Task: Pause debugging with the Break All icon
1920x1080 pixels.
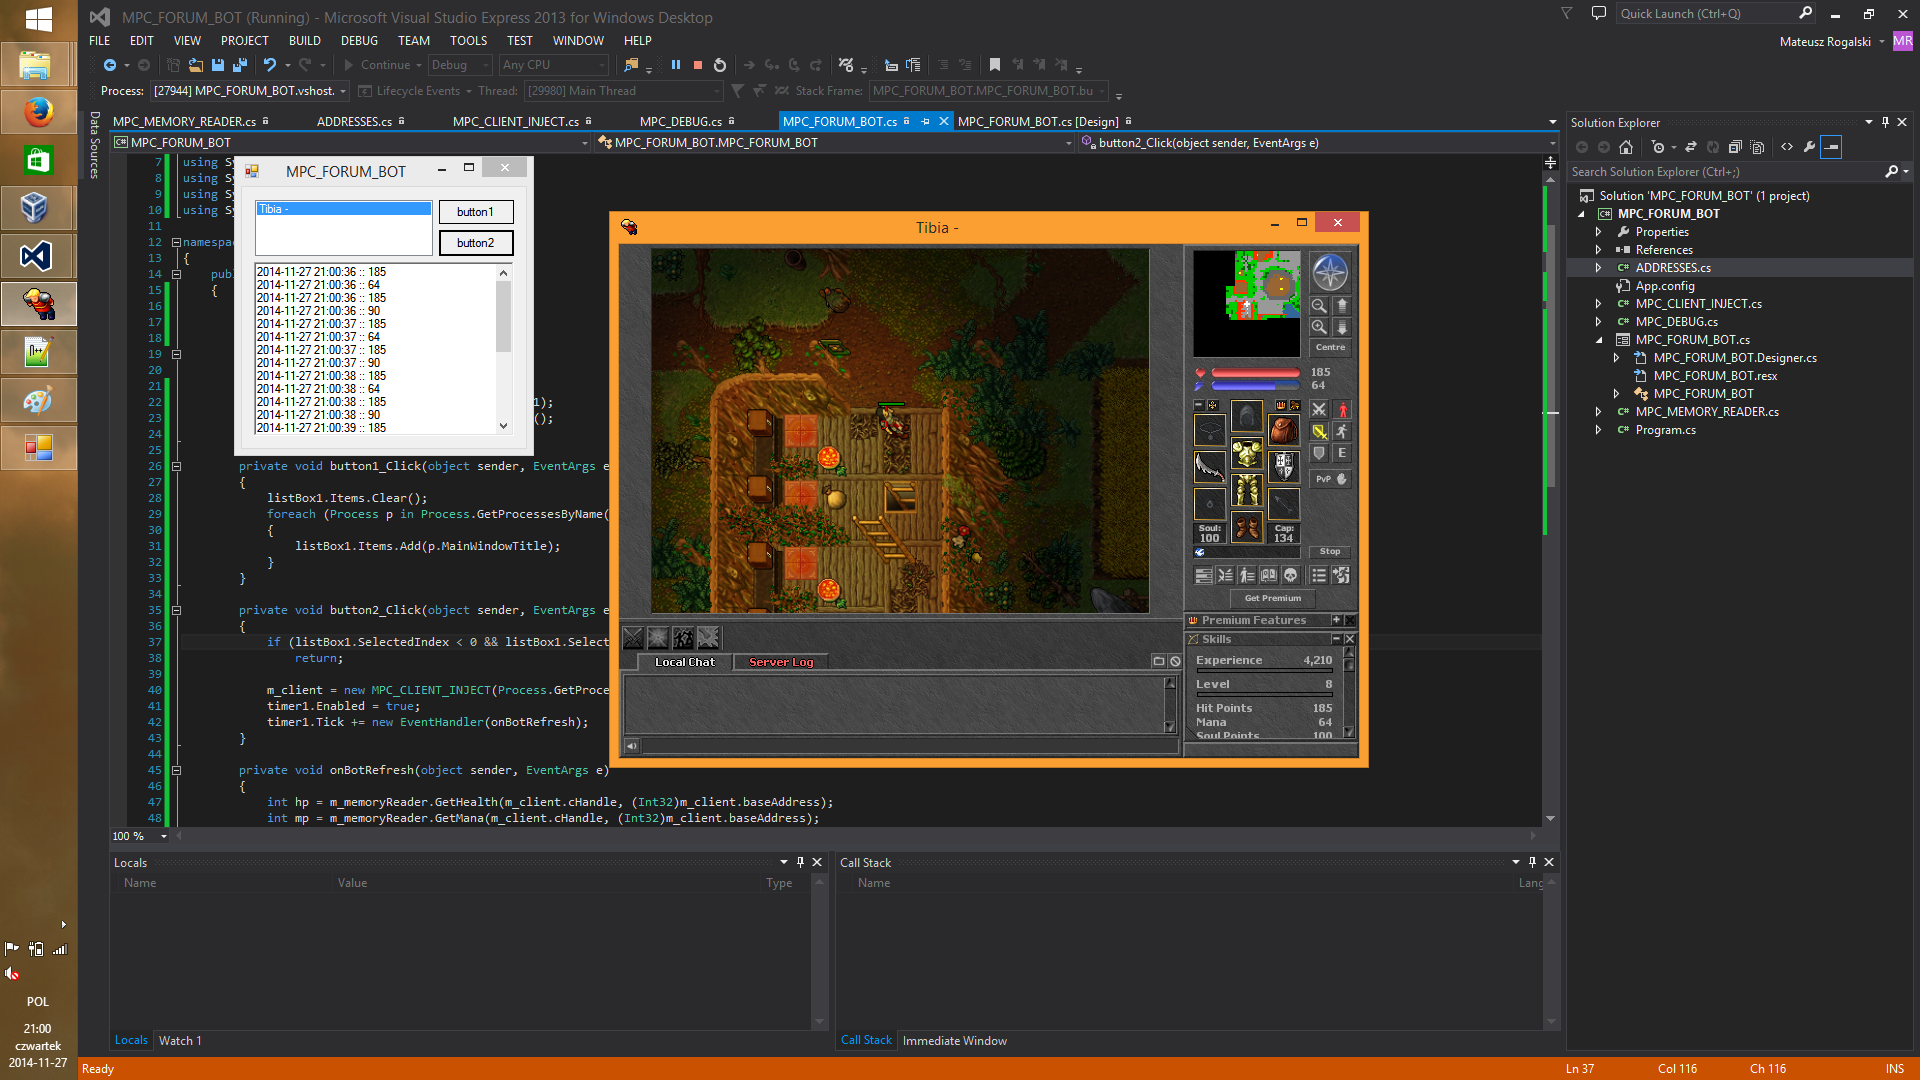Action: pyautogui.click(x=676, y=65)
